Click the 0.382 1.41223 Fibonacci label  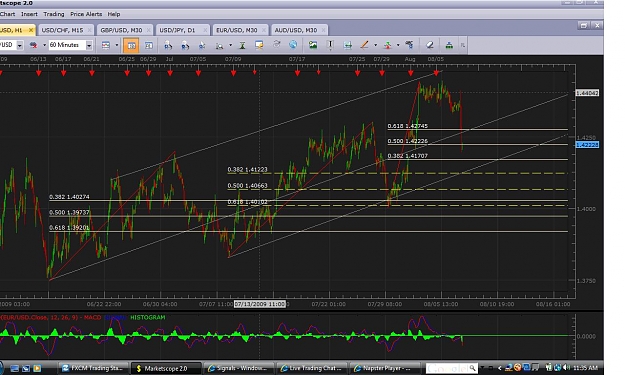248,169
